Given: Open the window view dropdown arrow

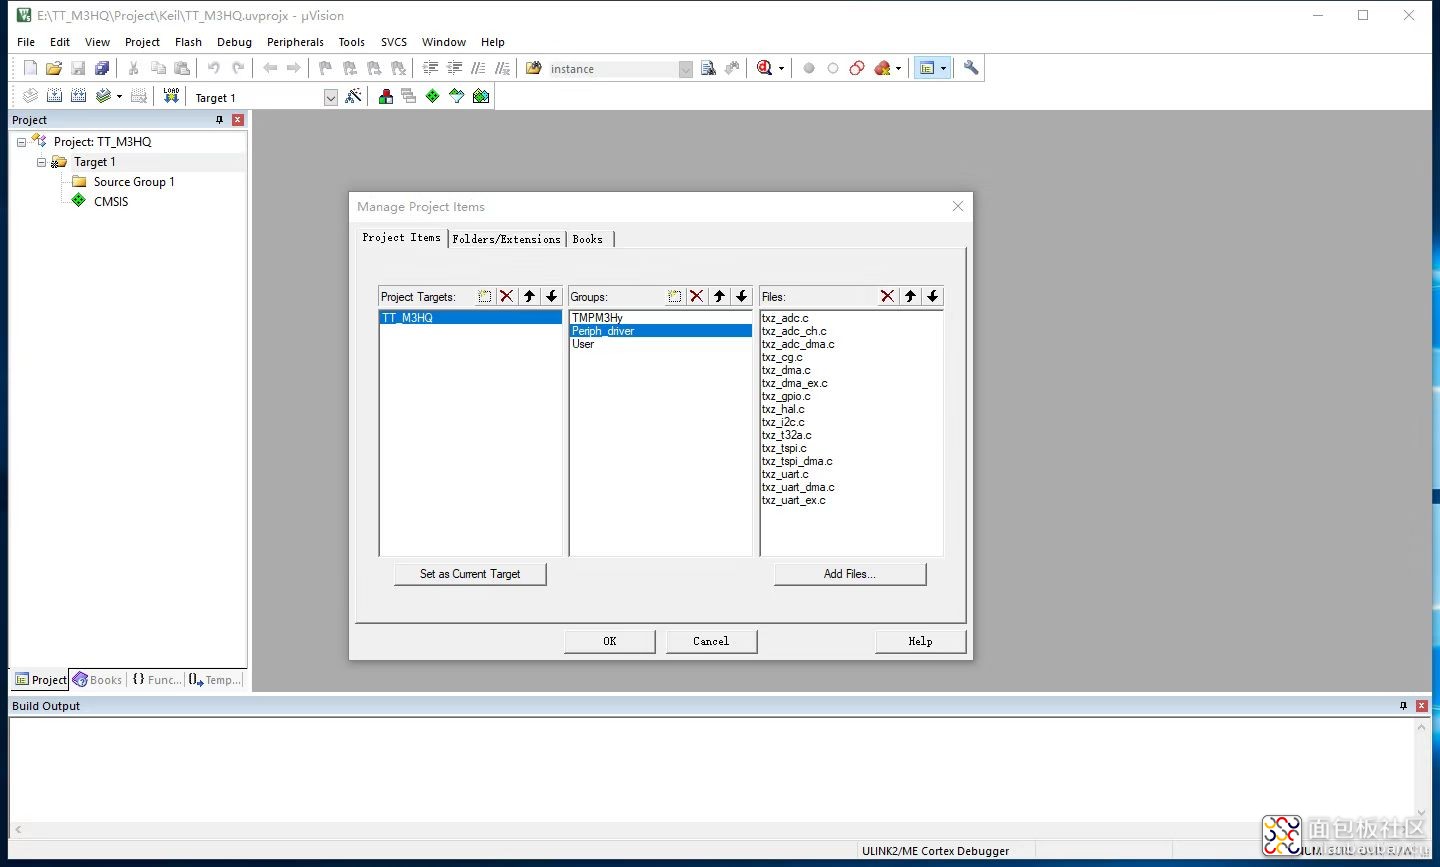Looking at the screenshot, I should pos(943,69).
